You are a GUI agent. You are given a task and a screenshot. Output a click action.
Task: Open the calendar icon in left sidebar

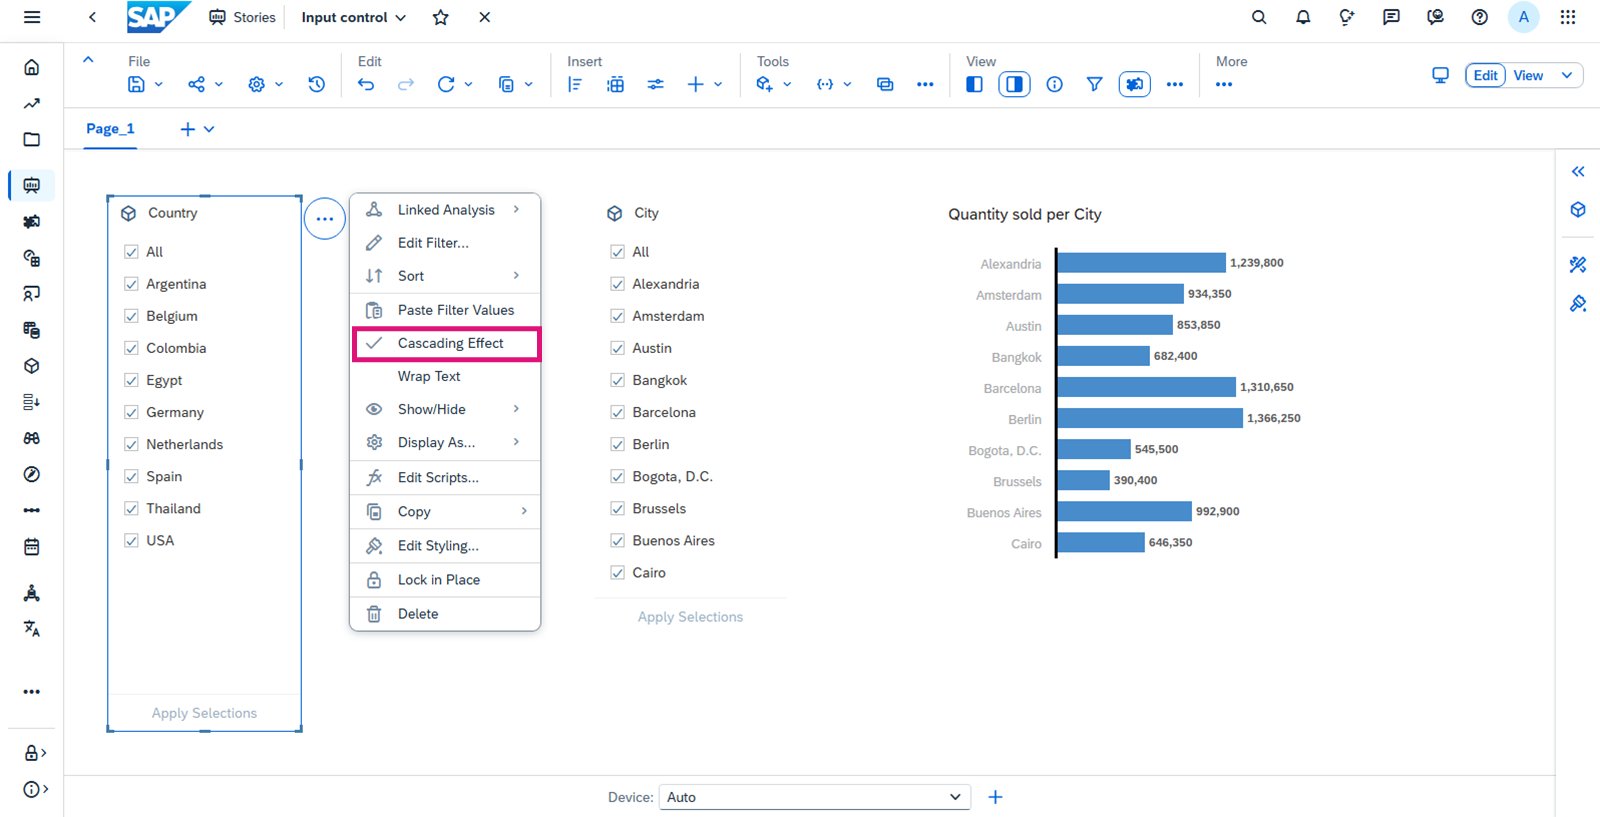[x=32, y=547]
